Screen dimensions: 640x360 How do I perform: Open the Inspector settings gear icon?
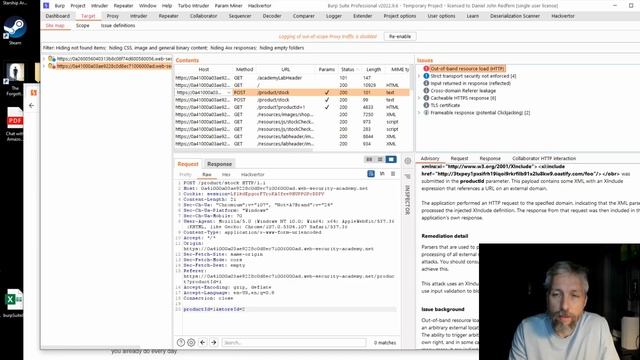click(x=407, y=161)
